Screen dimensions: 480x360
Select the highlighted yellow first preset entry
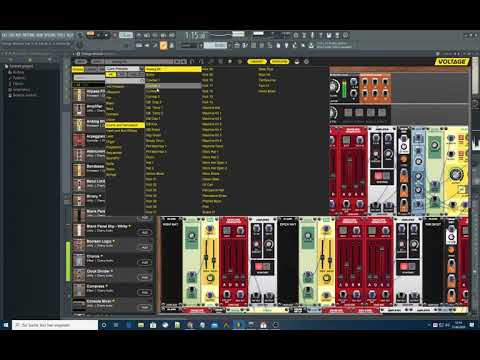click(173, 69)
